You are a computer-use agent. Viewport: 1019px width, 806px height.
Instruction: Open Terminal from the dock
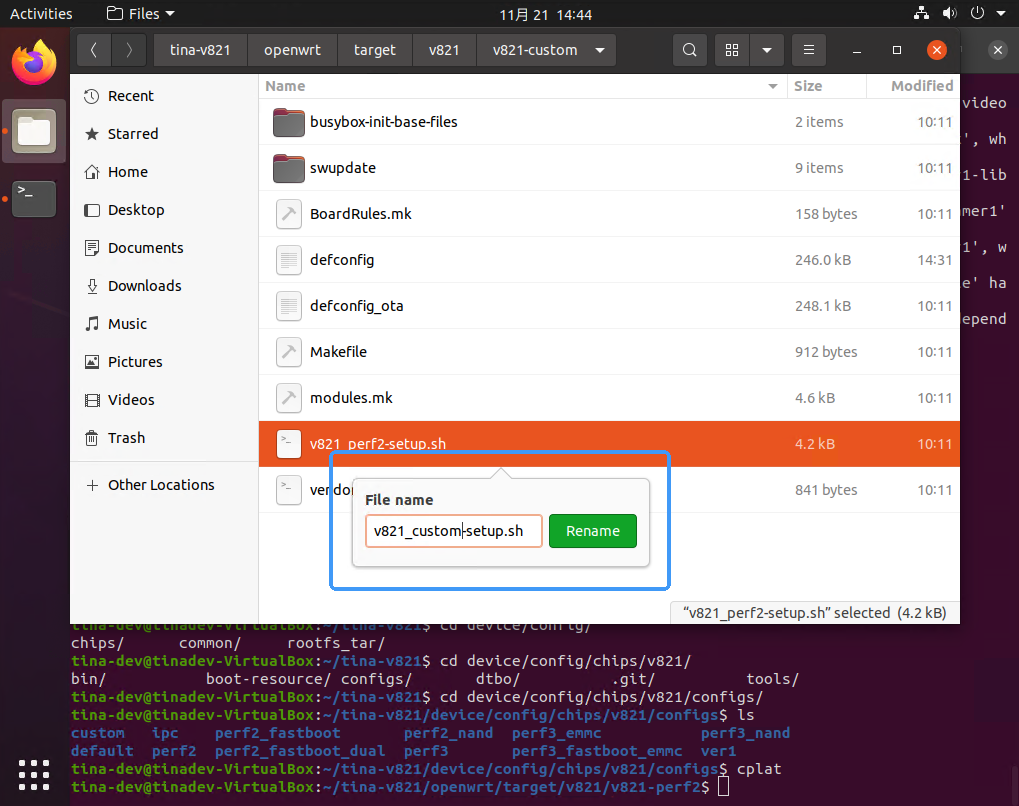pyautogui.click(x=33, y=198)
